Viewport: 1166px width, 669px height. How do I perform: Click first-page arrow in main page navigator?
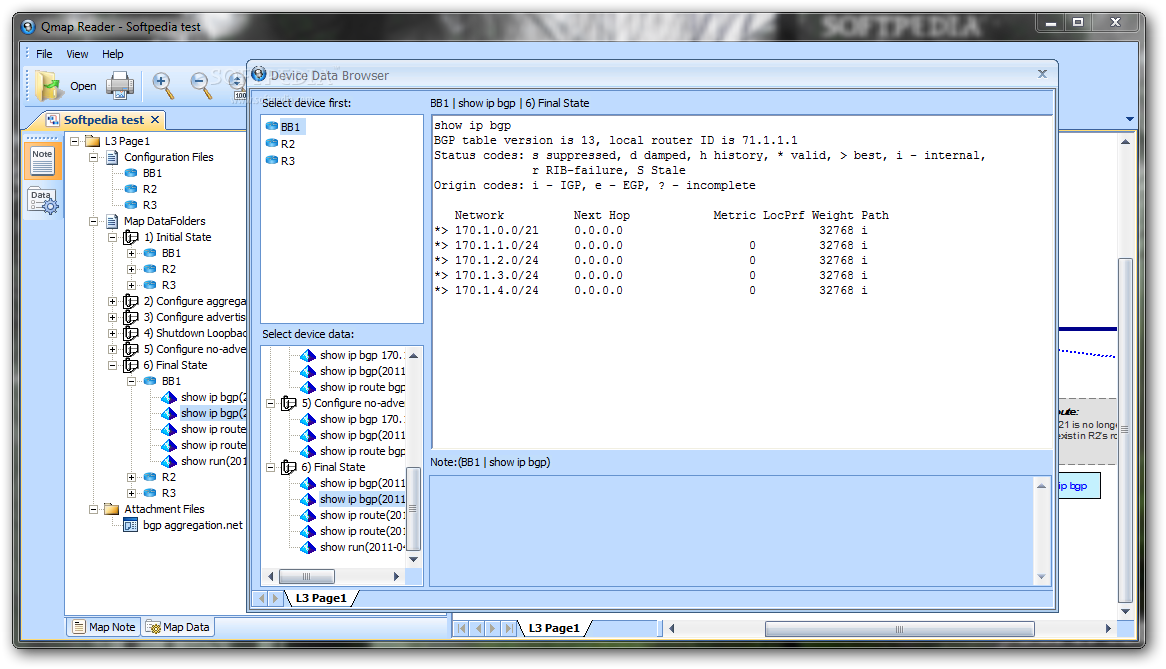[462, 628]
